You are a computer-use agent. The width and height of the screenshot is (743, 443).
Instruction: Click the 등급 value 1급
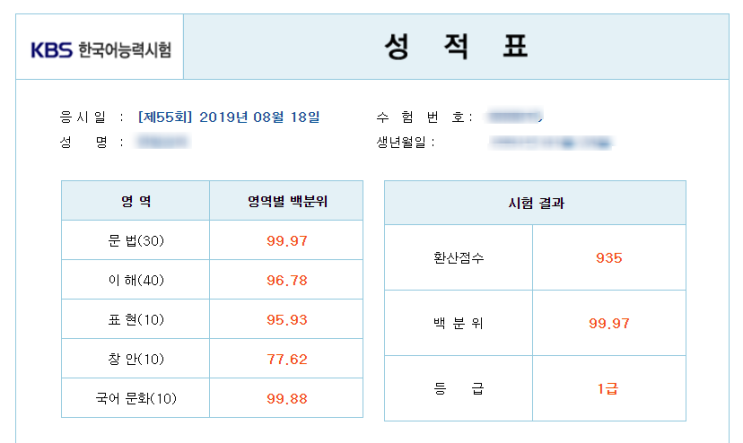click(609, 388)
